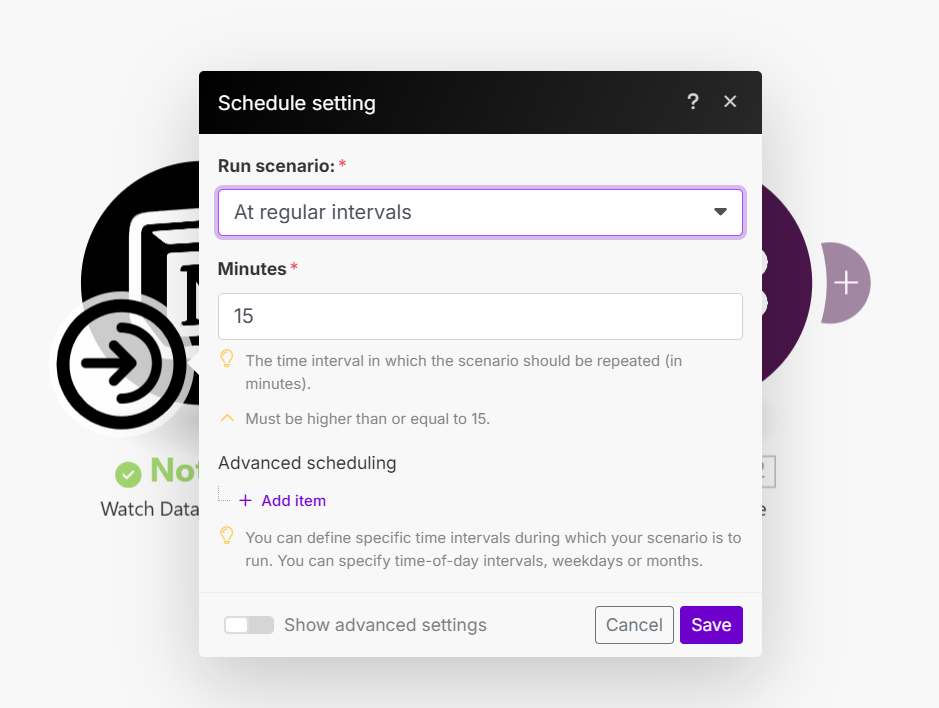Image resolution: width=939 pixels, height=708 pixels.
Task: Click the plus icon beside Add item
Action: [246, 501]
